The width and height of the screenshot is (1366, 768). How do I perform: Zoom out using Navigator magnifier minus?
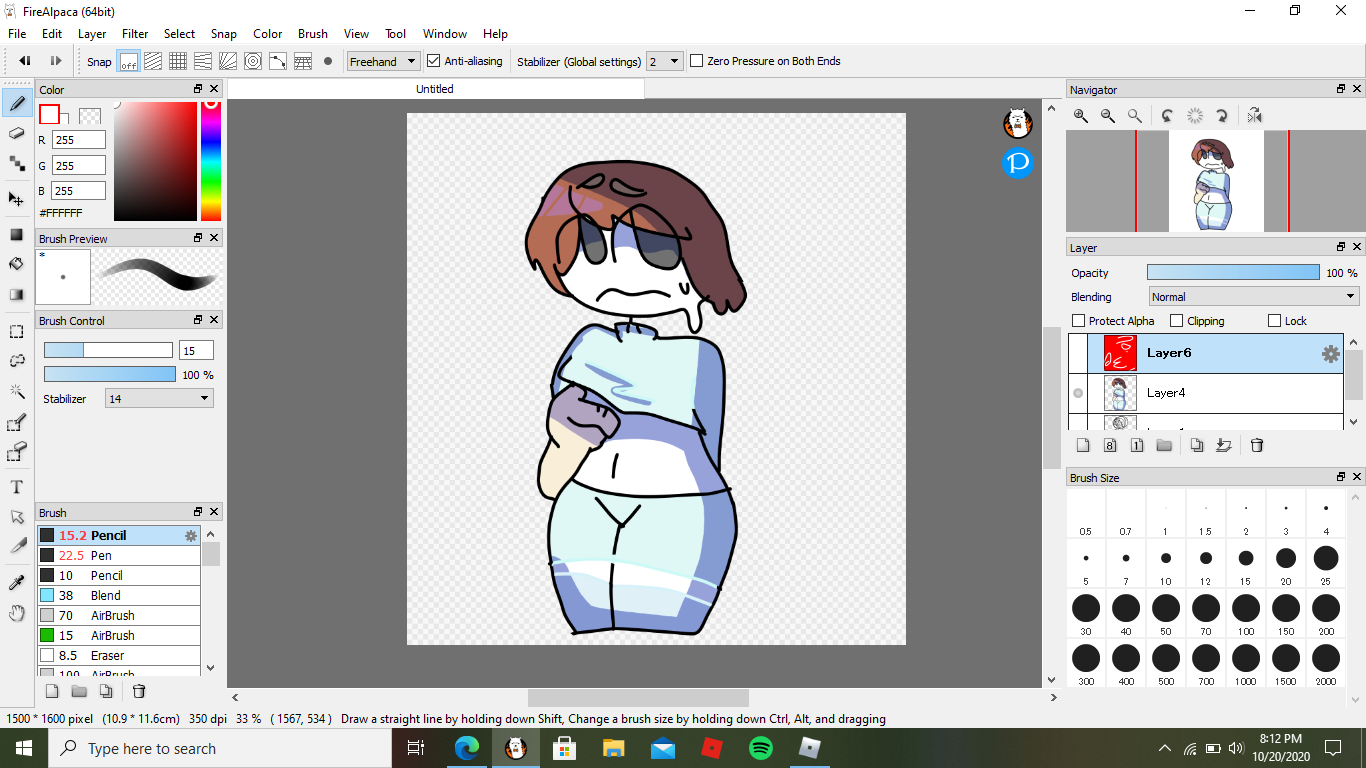tap(1108, 116)
